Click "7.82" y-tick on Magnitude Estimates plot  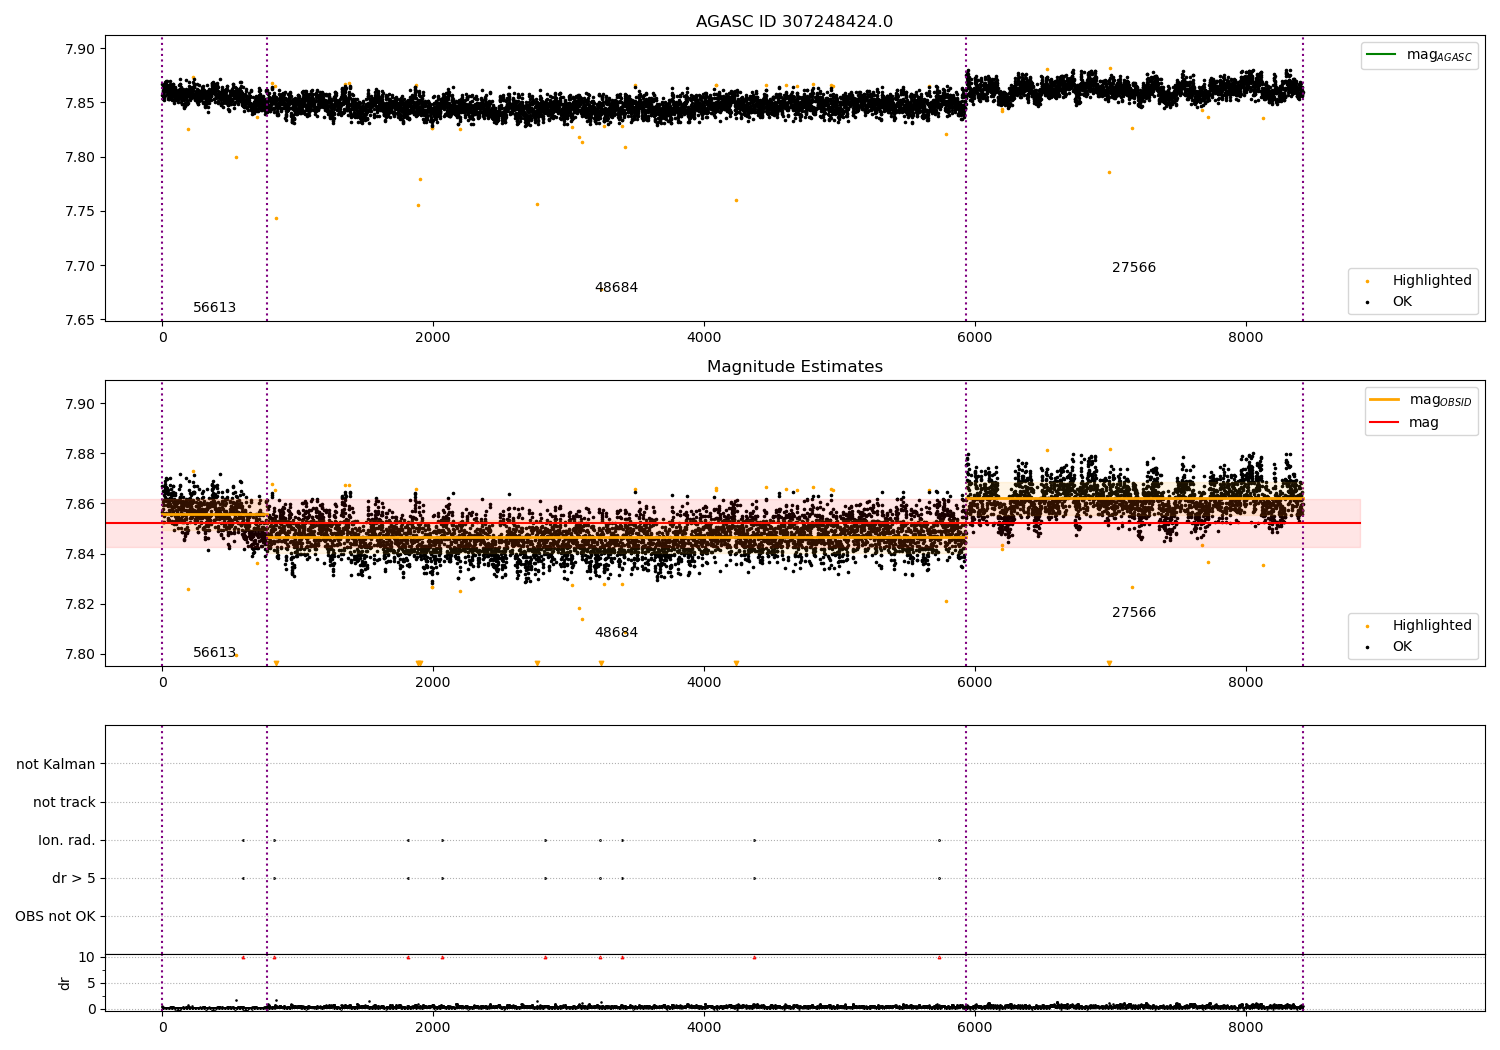(x=80, y=605)
